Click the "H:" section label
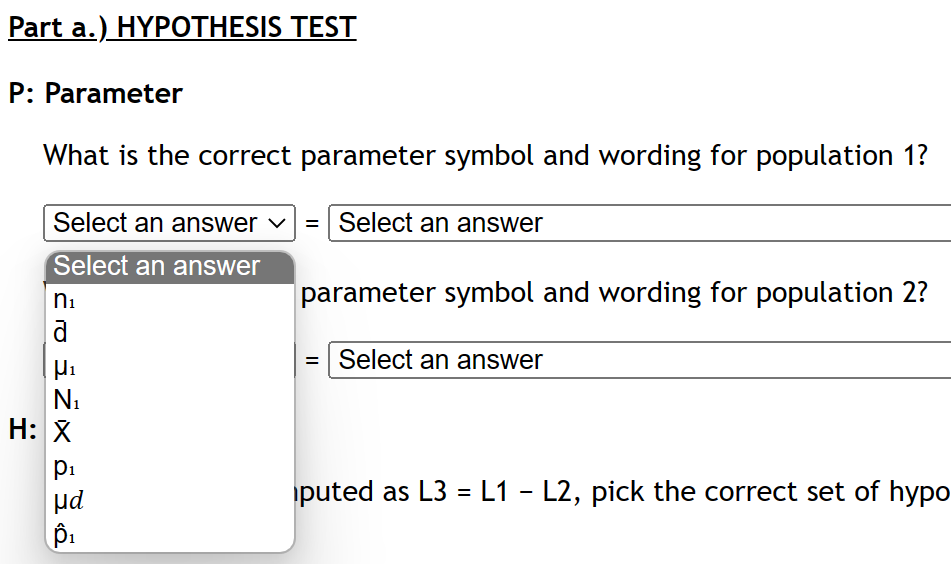The width and height of the screenshot is (951, 564). pyautogui.click(x=22, y=431)
